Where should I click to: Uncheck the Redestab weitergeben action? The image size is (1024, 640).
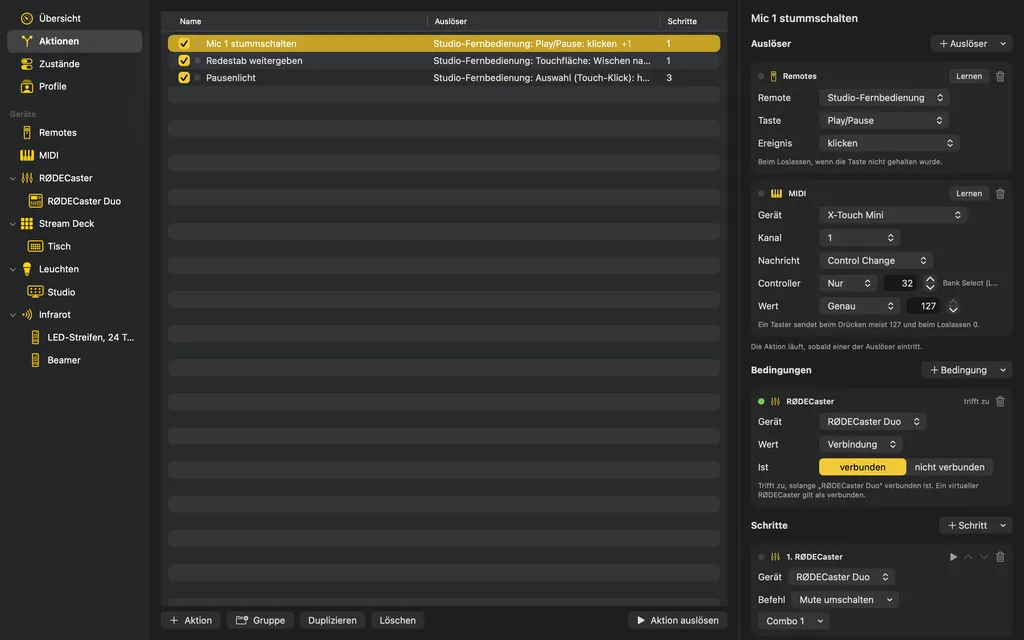pos(184,61)
